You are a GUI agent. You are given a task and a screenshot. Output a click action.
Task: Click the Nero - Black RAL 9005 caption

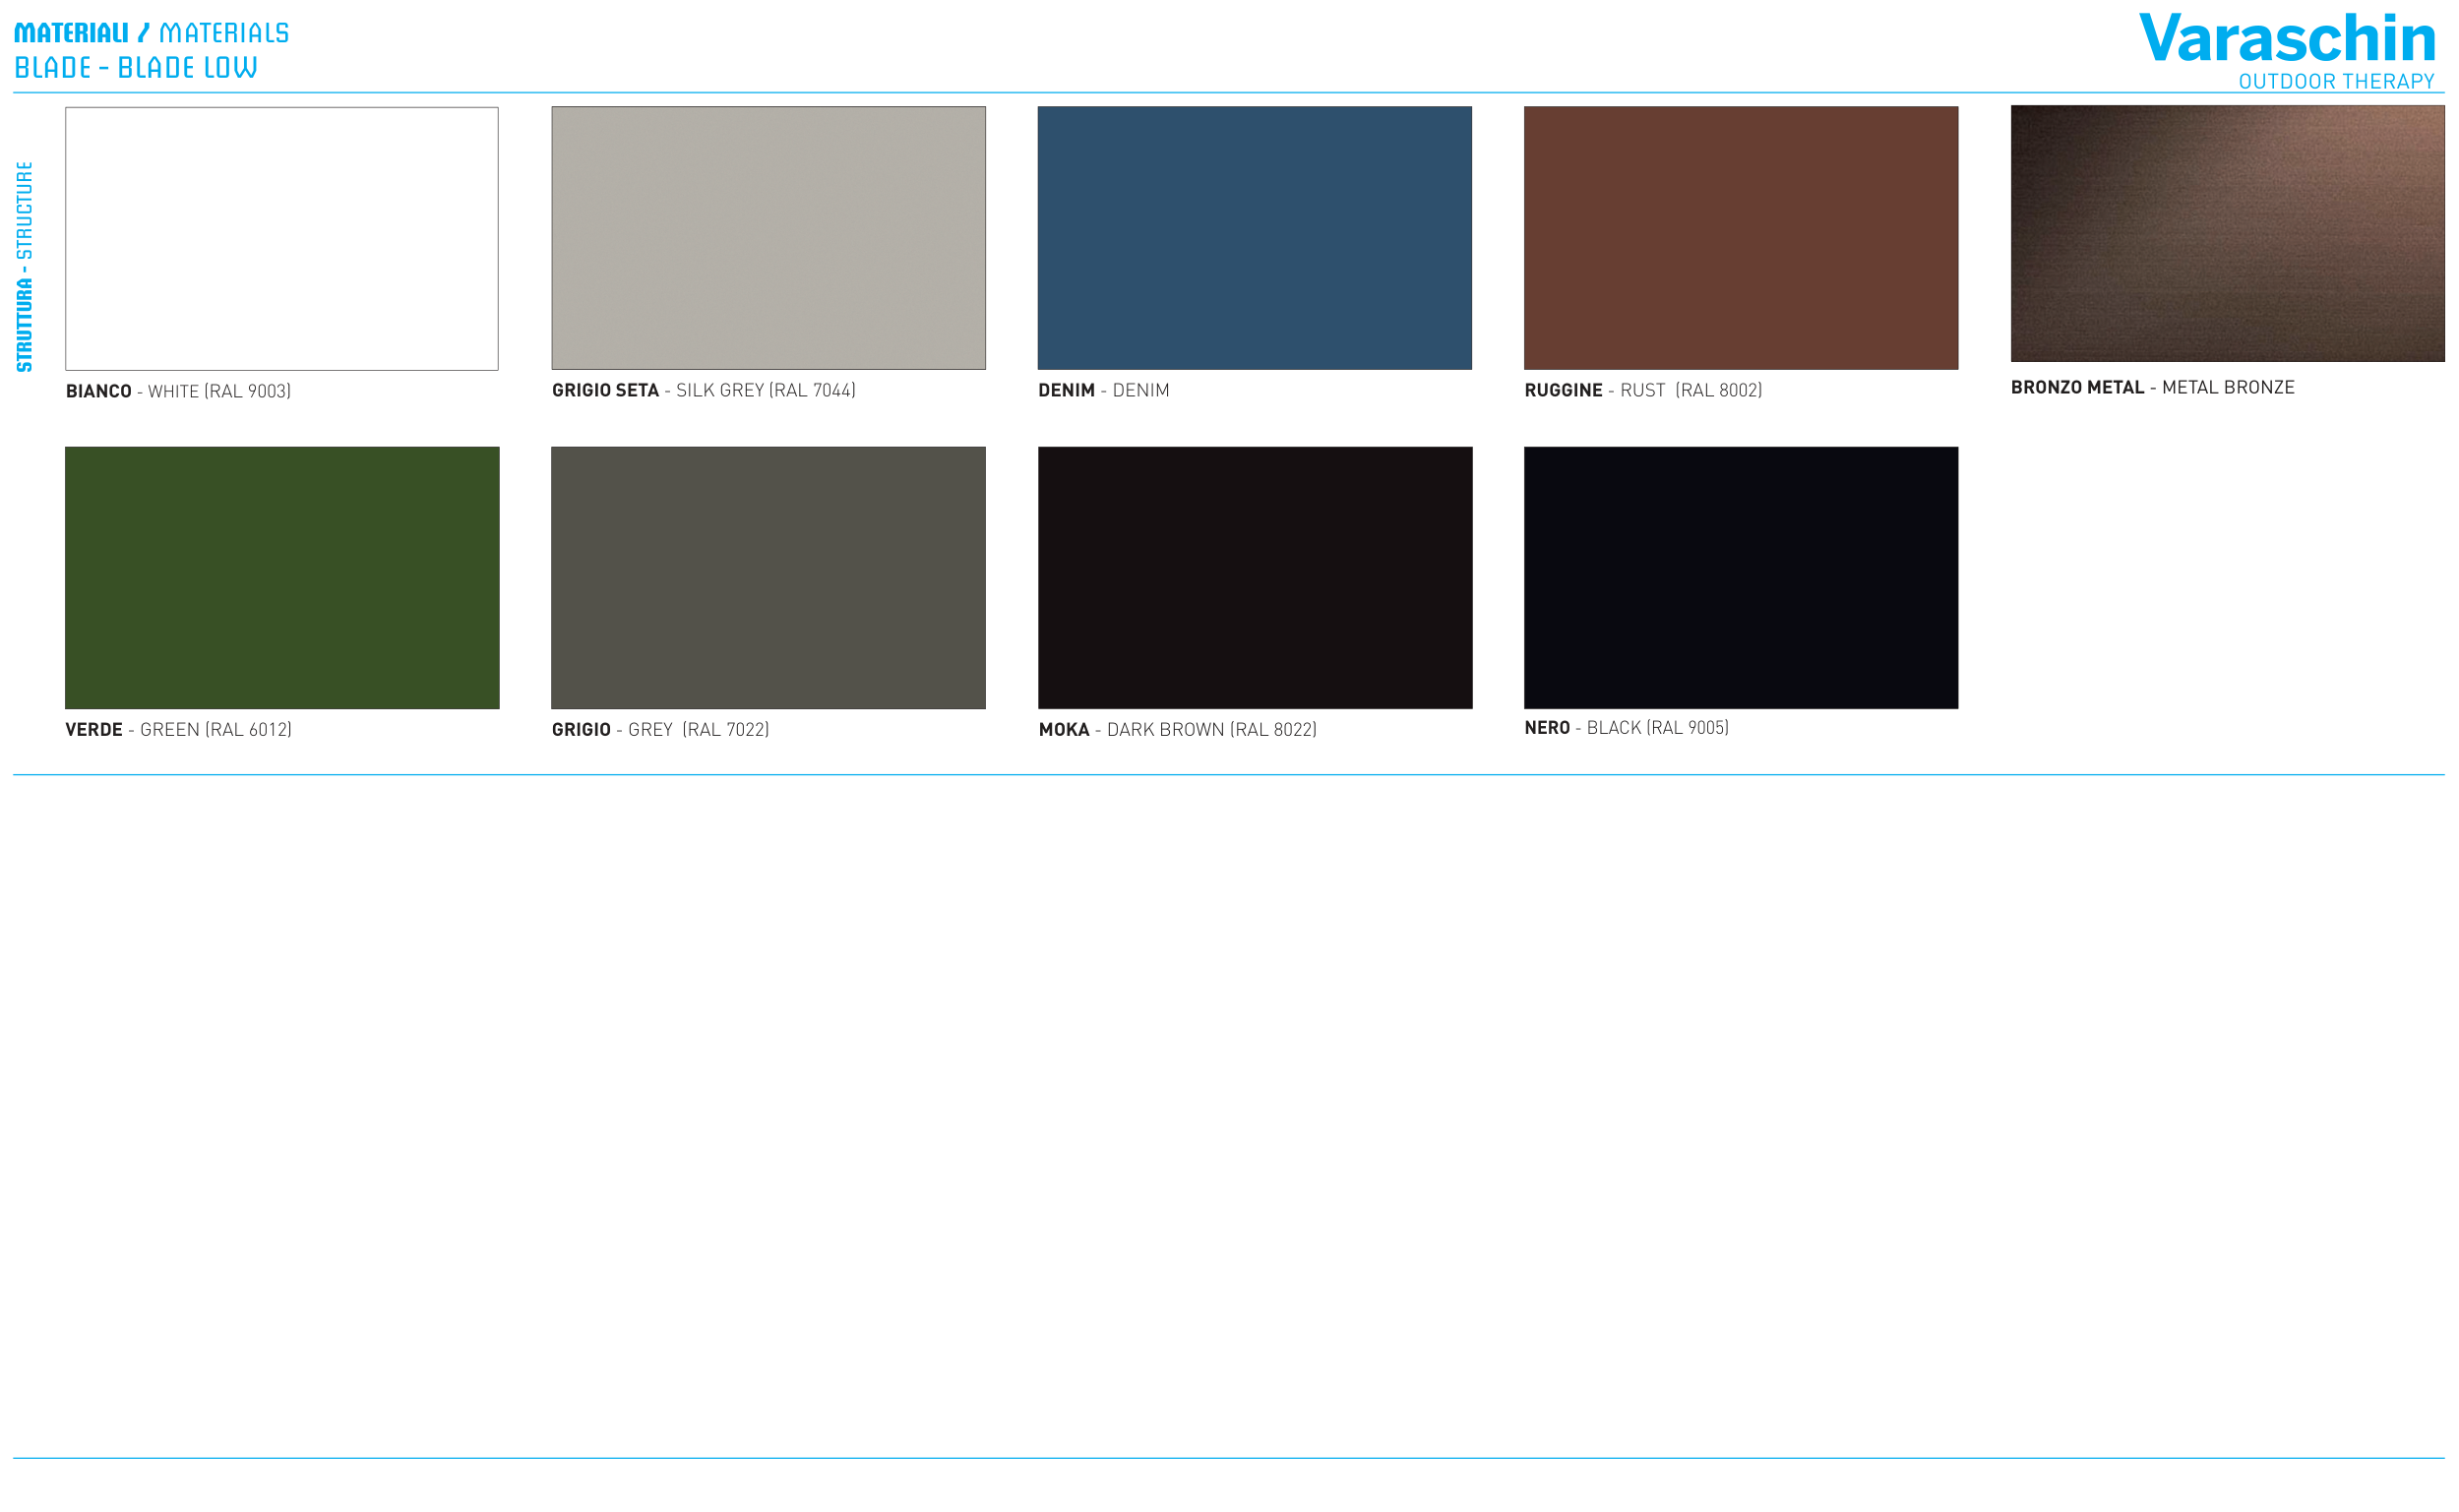(x=1625, y=728)
